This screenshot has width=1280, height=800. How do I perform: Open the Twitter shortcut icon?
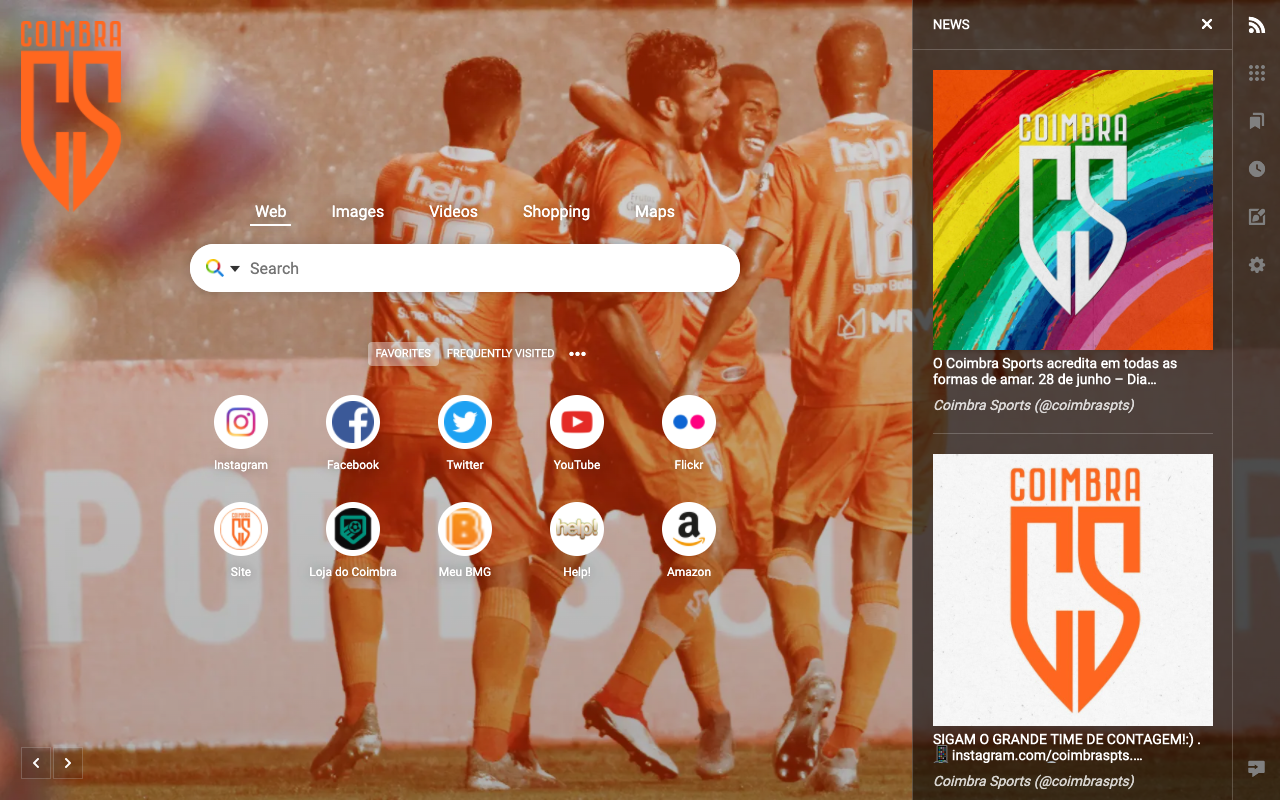[465, 422]
